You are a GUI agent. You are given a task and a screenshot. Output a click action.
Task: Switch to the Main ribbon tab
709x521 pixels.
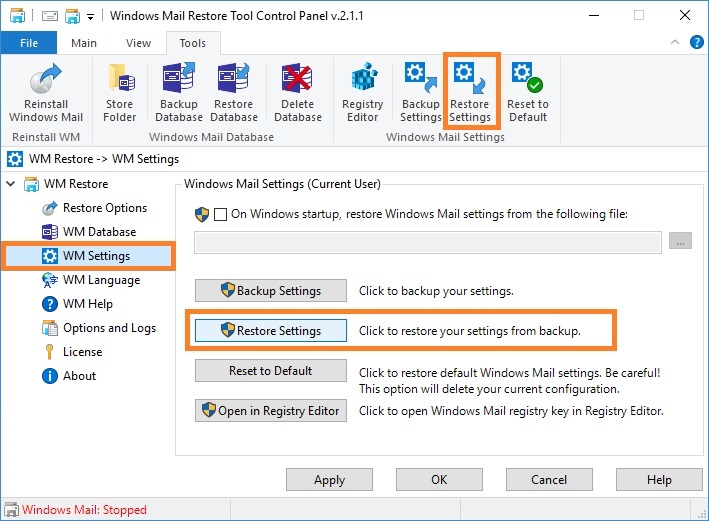coord(84,43)
